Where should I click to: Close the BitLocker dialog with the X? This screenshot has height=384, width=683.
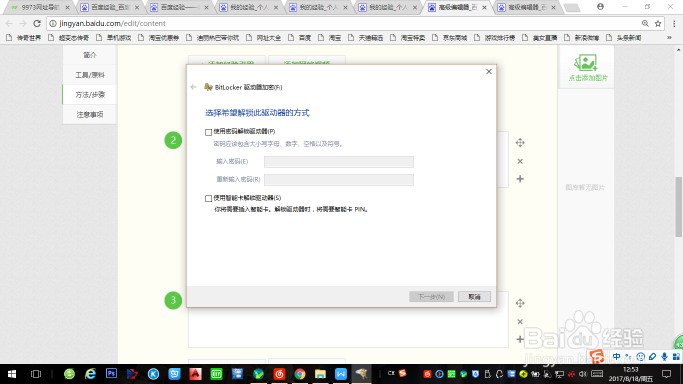pyautogui.click(x=489, y=71)
